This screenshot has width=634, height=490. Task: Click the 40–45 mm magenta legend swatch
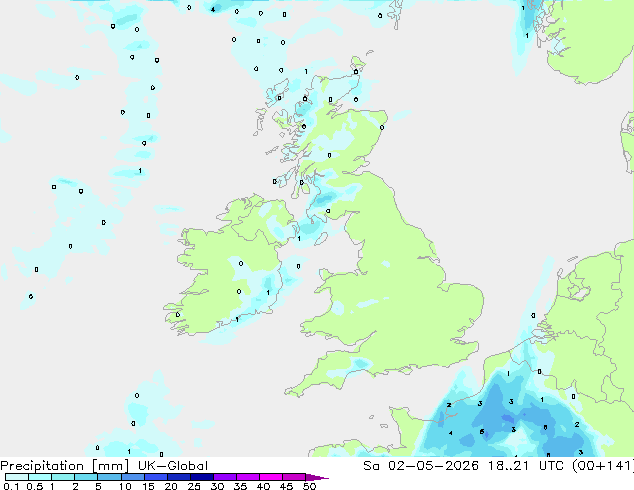271,477
